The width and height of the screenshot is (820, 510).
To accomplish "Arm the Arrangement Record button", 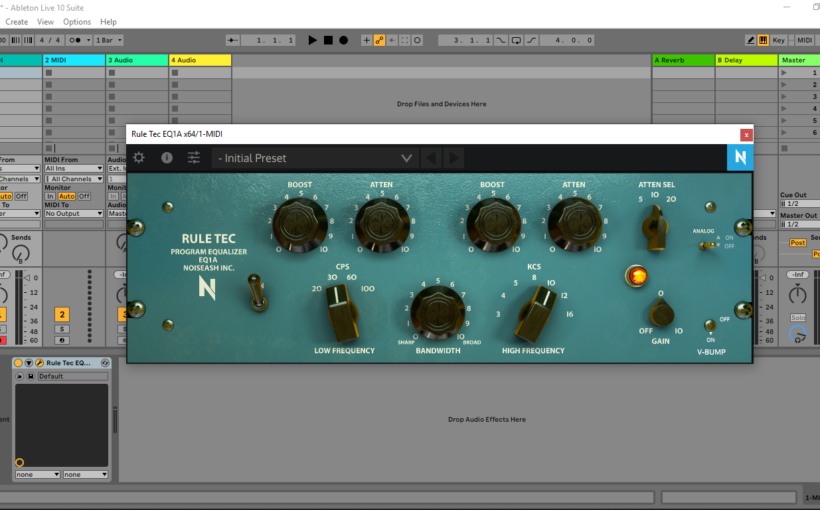I will click(x=344, y=40).
